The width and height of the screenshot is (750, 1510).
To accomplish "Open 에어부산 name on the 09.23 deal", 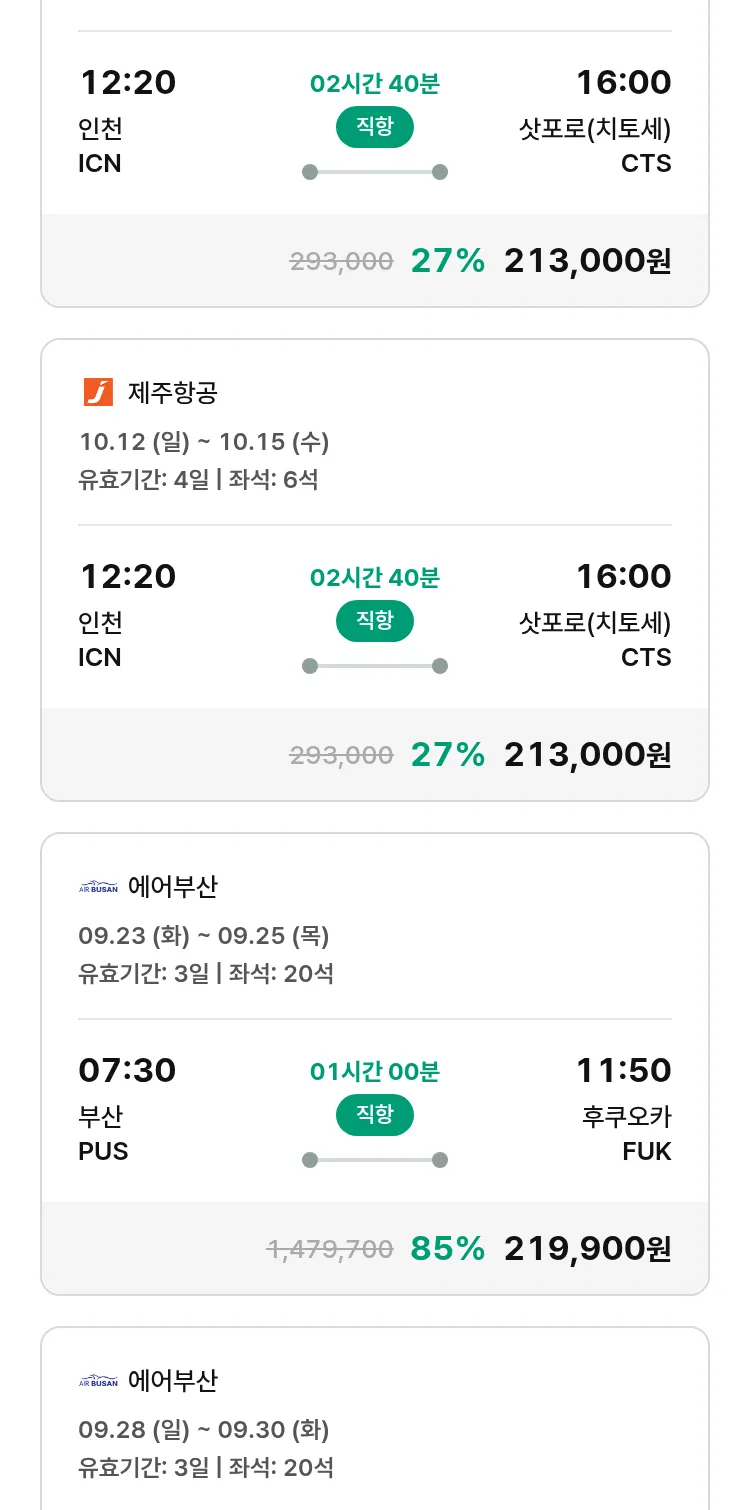I will click(x=172, y=886).
